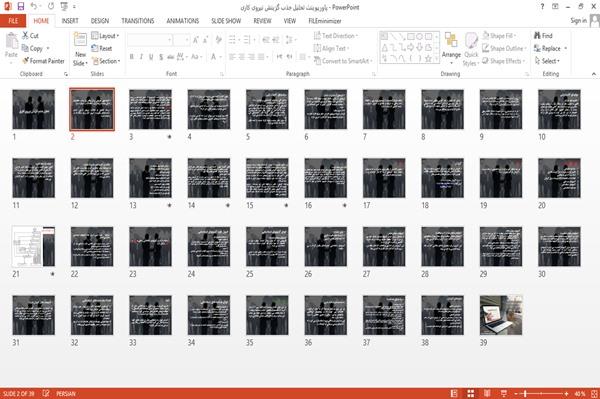Image resolution: width=600 pixels, height=399 pixels.
Task: Click the PowerPoint Help question mark
Action: tap(542, 7)
